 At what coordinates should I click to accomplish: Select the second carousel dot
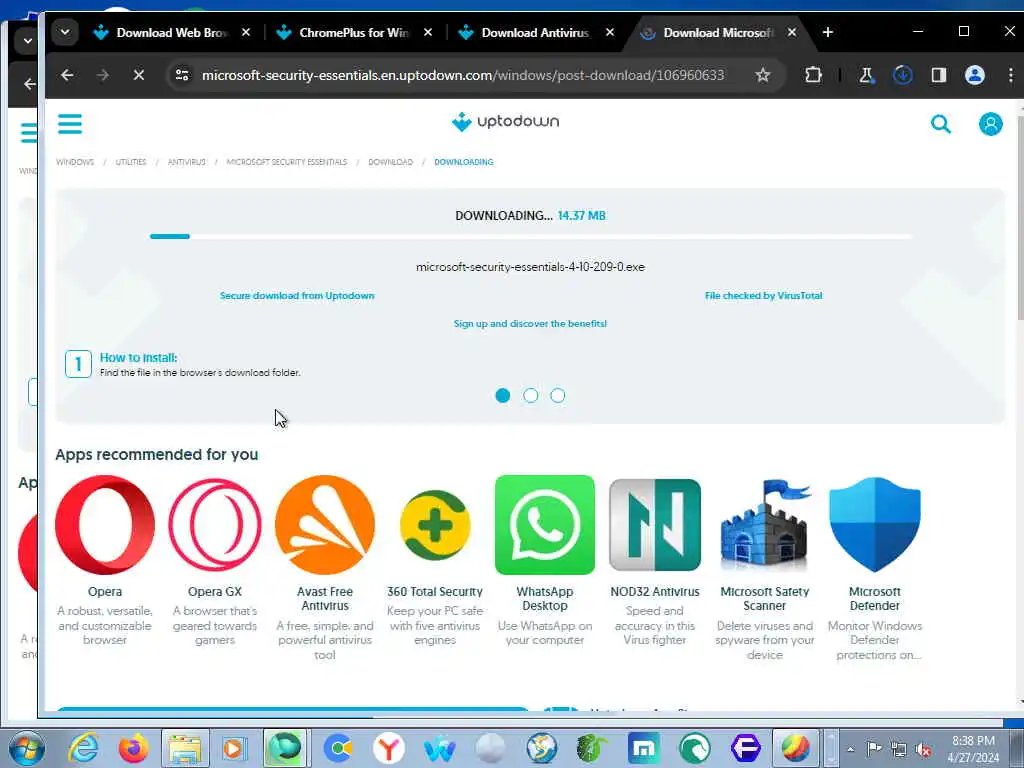point(530,395)
